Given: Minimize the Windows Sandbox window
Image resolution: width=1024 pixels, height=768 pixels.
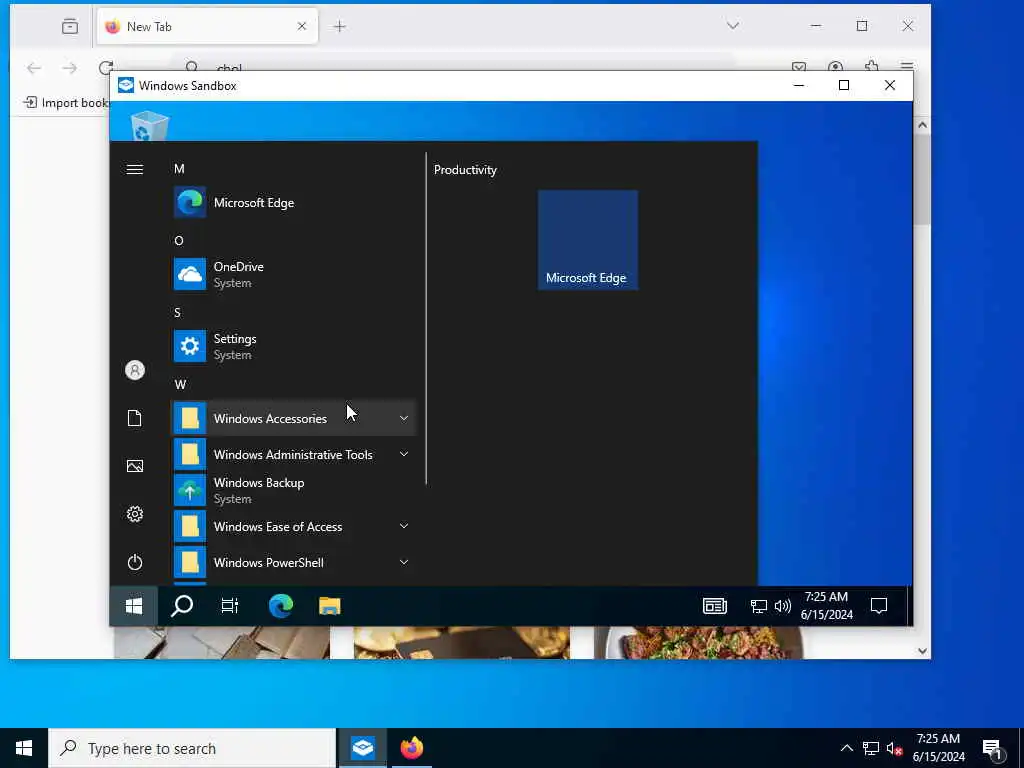Looking at the screenshot, I should click(x=798, y=86).
